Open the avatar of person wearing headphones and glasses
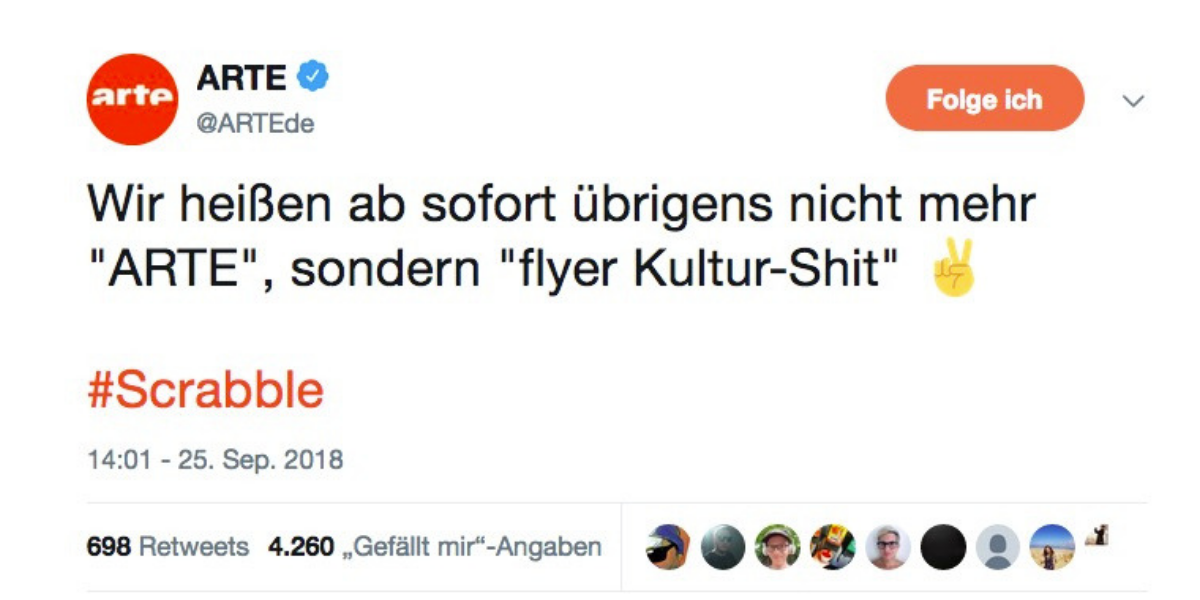 pyautogui.click(x=778, y=547)
